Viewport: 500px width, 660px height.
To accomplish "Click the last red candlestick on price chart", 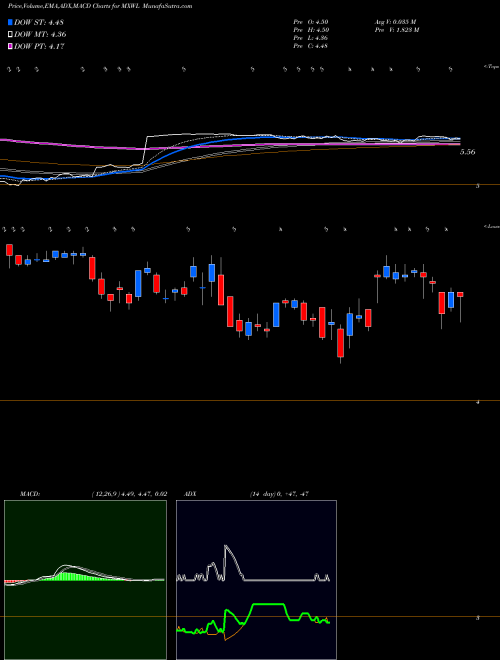I will tap(460, 295).
